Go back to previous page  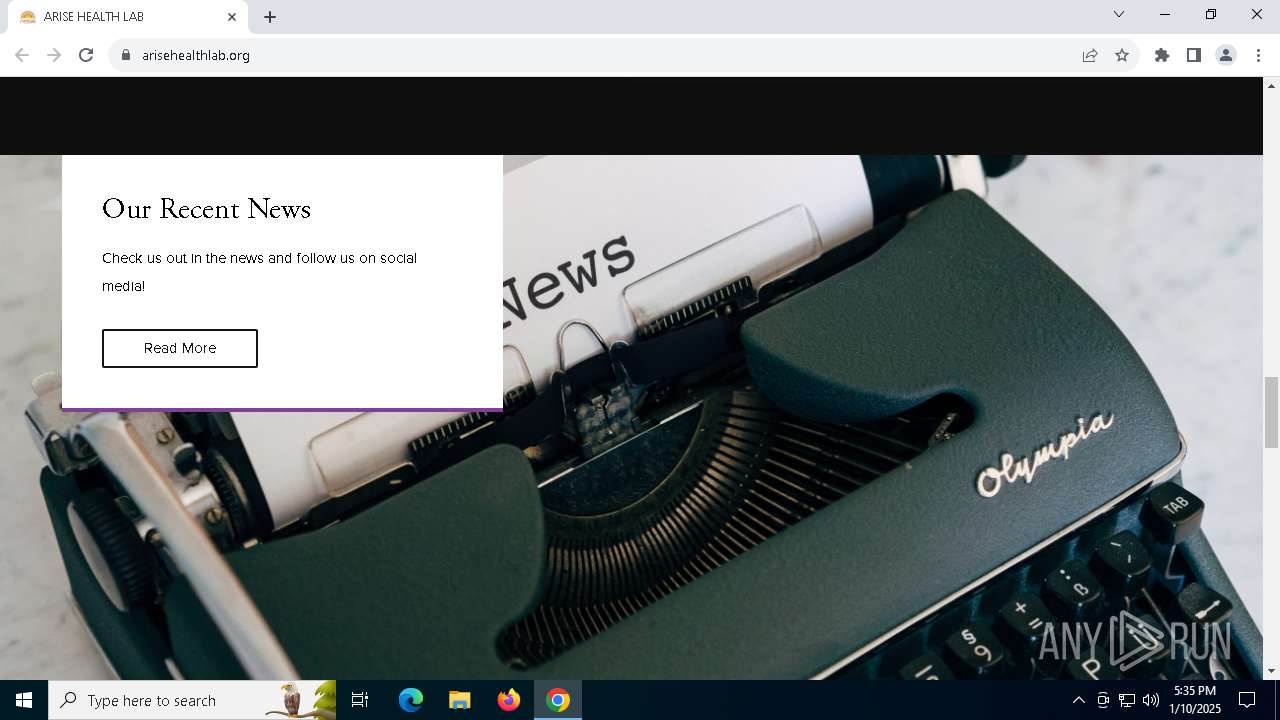pyautogui.click(x=22, y=55)
